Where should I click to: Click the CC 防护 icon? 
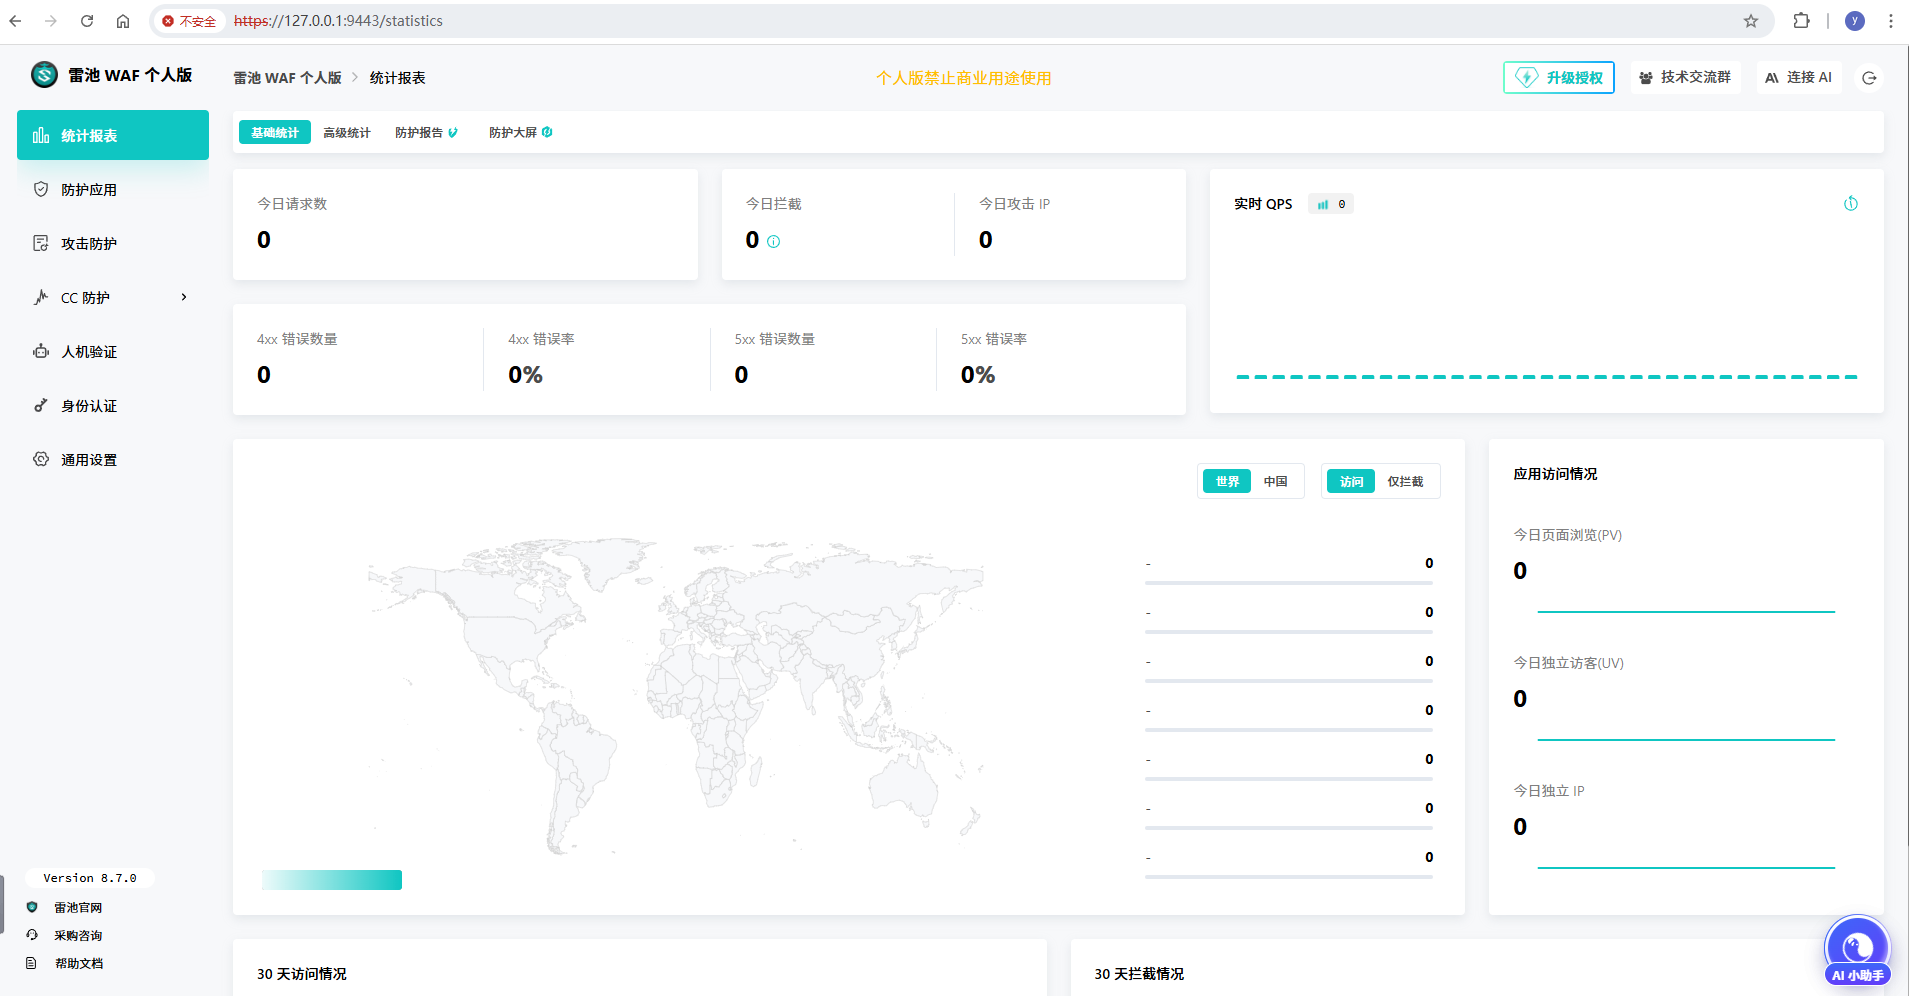(x=41, y=297)
